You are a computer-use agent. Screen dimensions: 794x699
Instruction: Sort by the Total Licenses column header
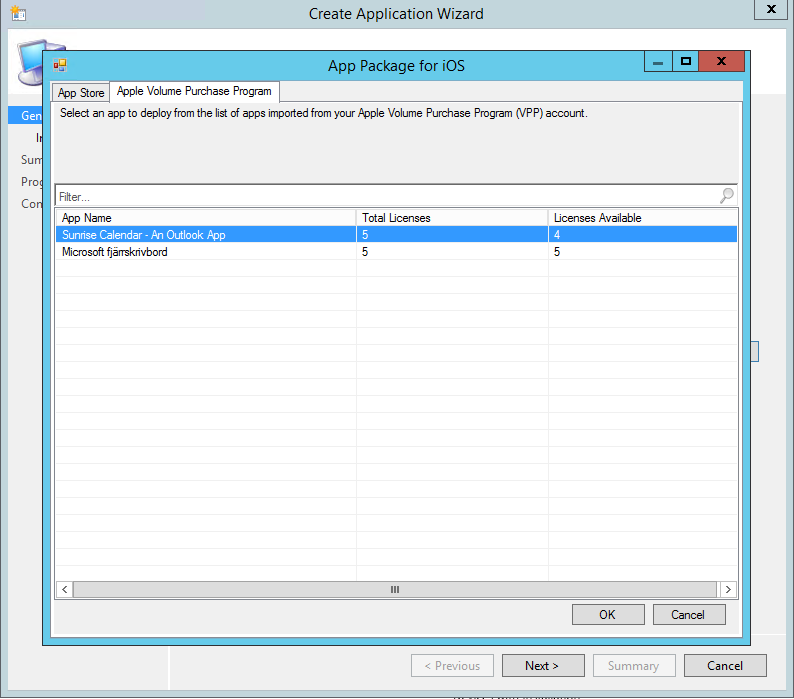click(x=451, y=217)
